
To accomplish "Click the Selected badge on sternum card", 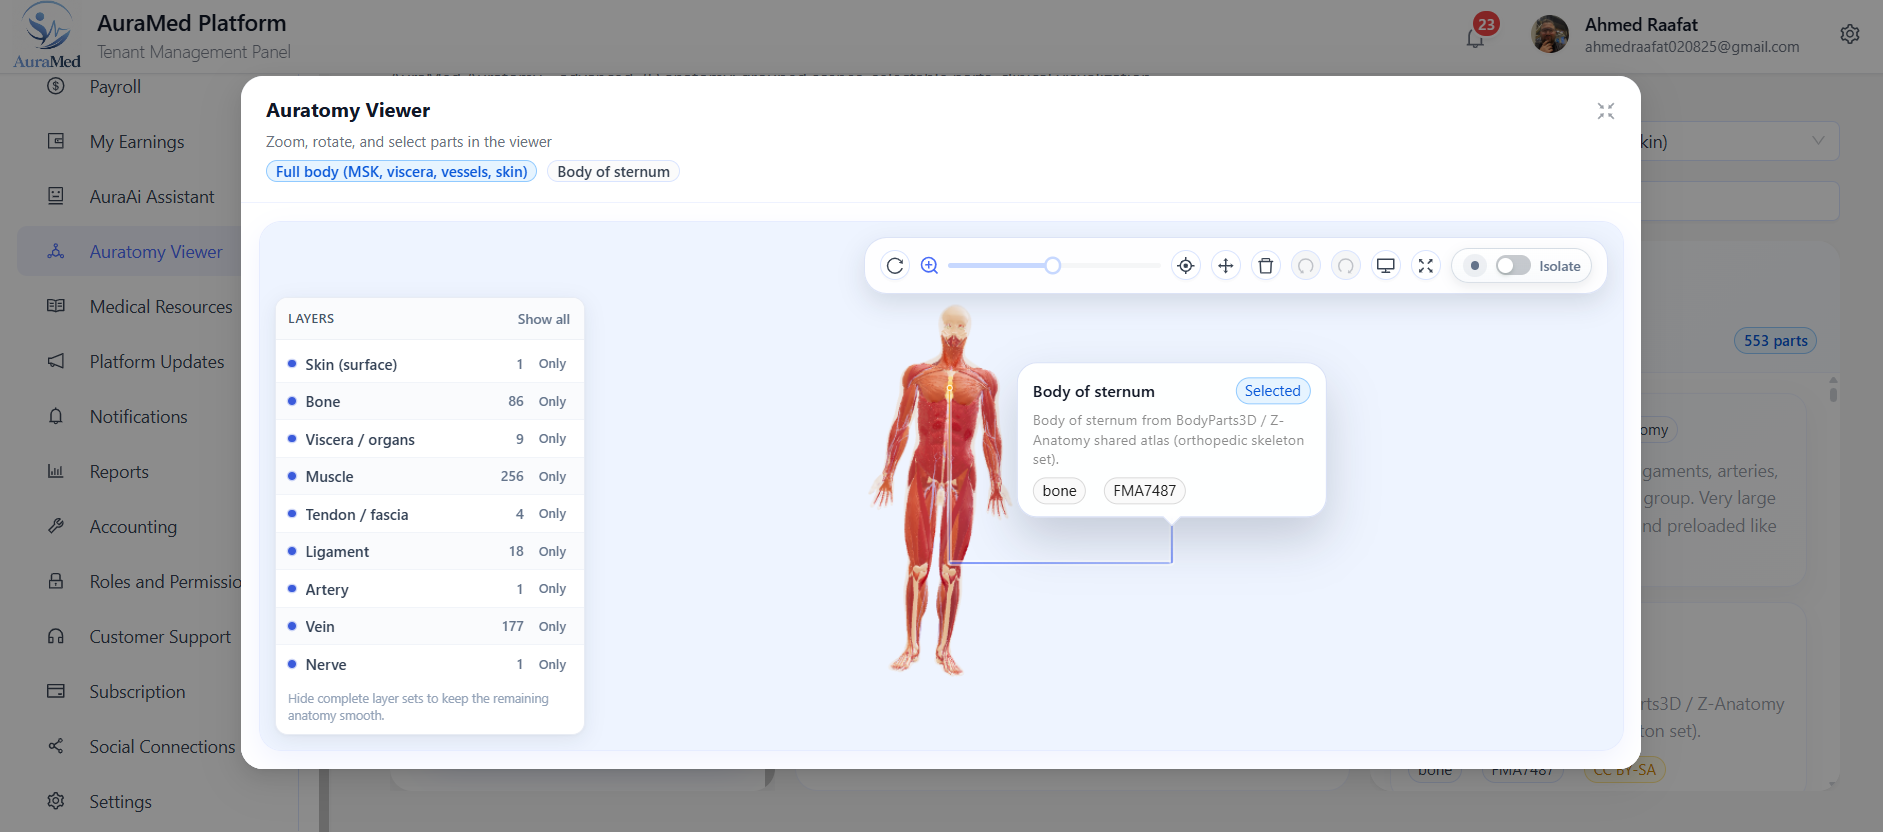I will (1272, 391).
